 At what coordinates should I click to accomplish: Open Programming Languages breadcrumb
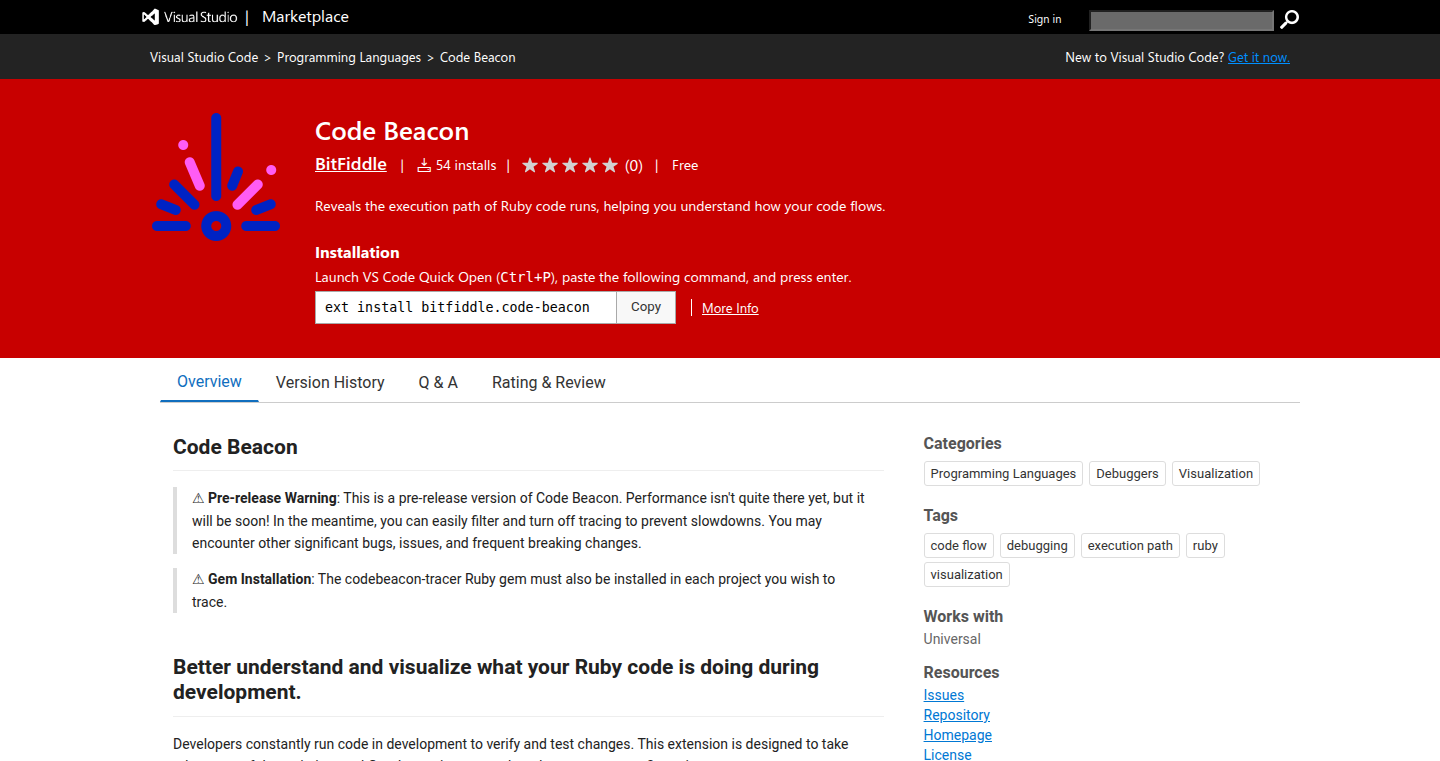click(x=349, y=57)
